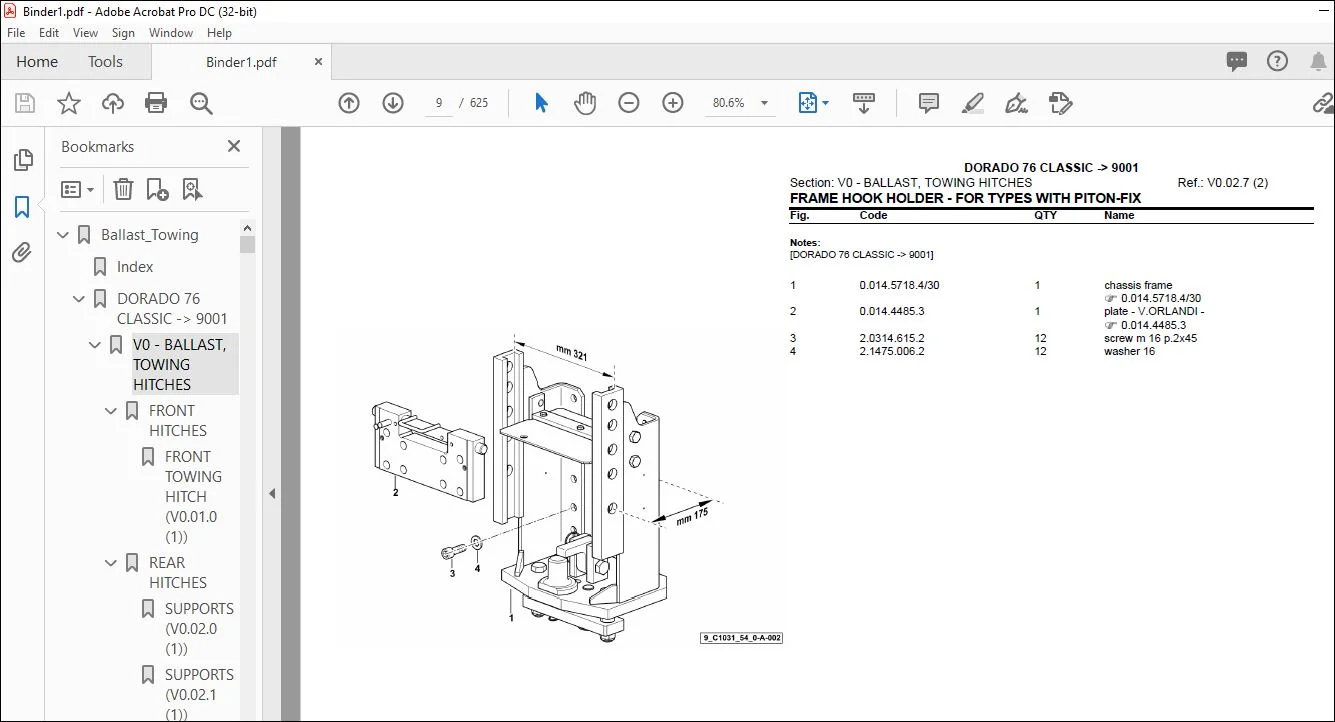
Task: Go to next page arrow
Action: [393, 103]
